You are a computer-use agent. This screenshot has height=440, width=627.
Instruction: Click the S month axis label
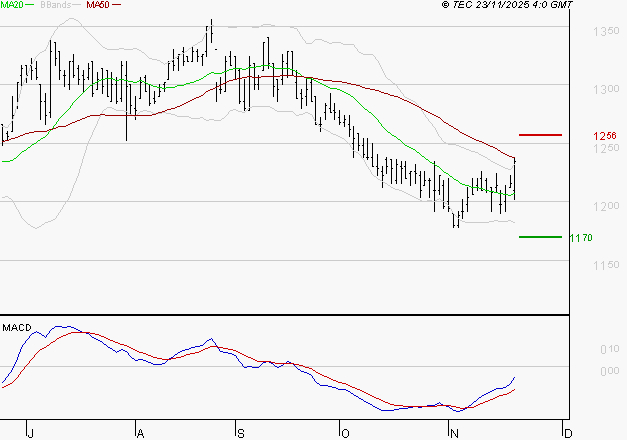[240, 434]
